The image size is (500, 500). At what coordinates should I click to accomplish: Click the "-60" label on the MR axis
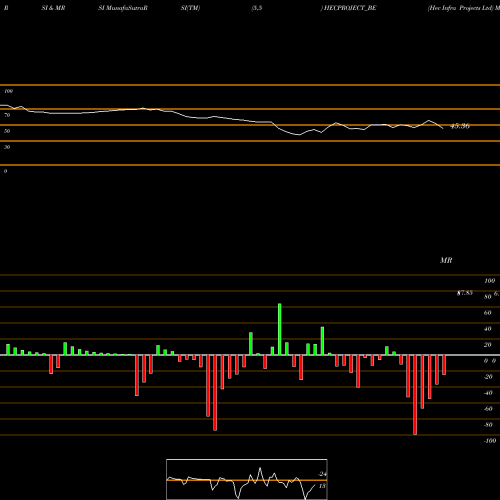coord(488,409)
